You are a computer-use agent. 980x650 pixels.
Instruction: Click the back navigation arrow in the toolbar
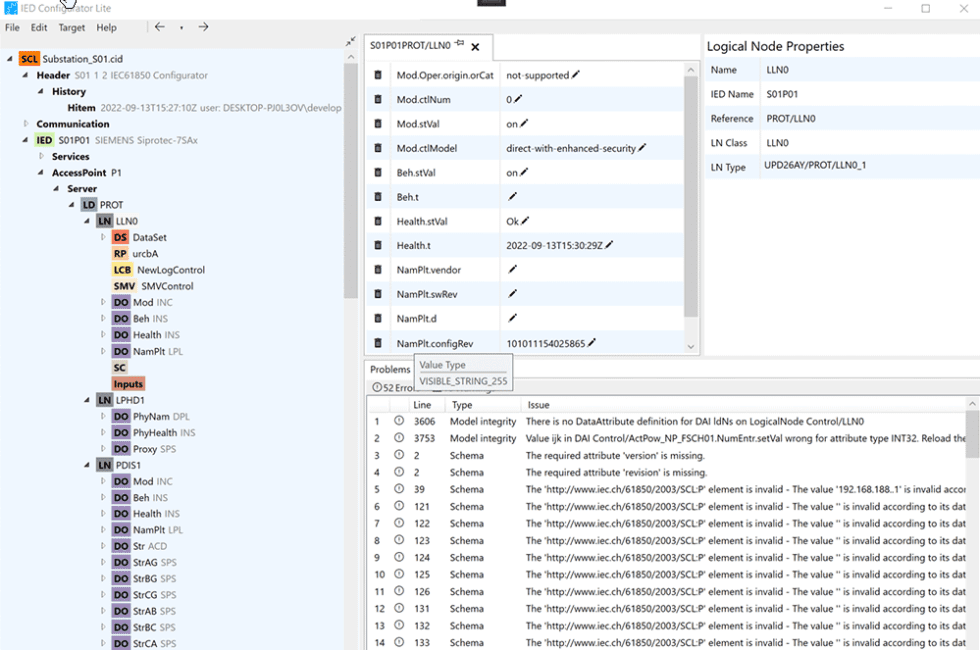159,27
